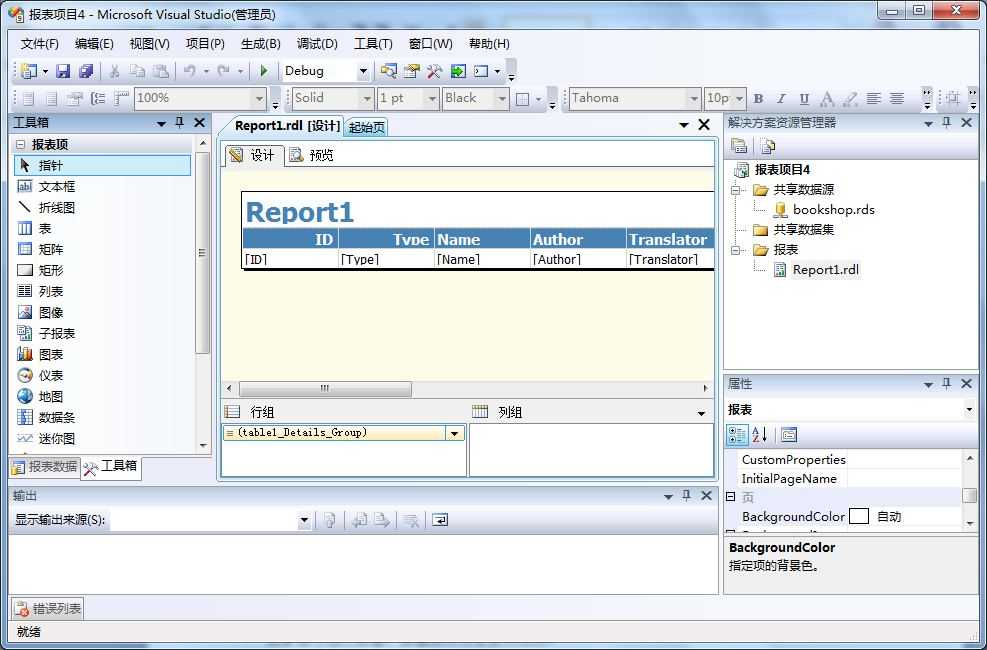Apply italic formatting with I icon

(x=781, y=98)
